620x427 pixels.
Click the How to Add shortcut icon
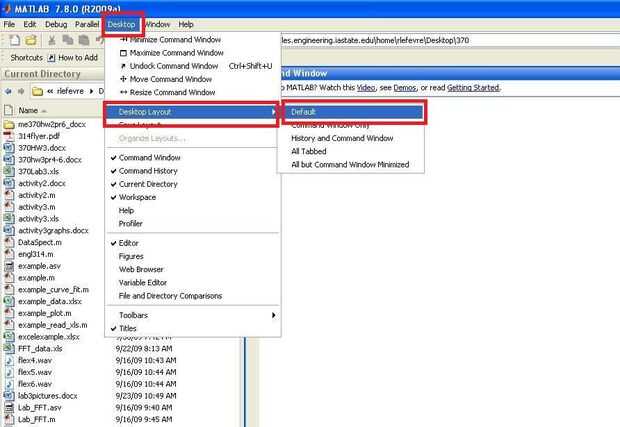(x=51, y=58)
